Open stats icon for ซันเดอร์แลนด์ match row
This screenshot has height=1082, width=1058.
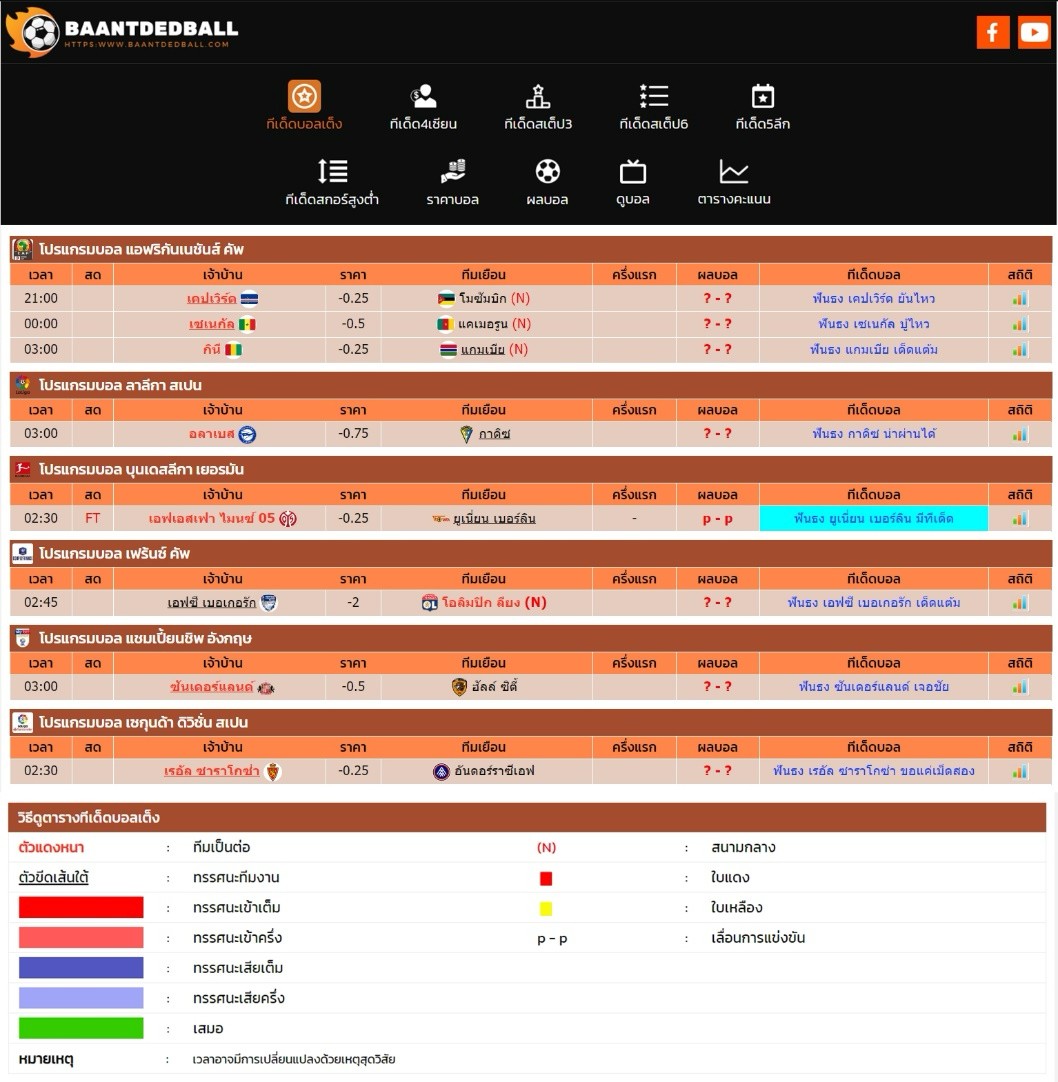pos(1019,687)
